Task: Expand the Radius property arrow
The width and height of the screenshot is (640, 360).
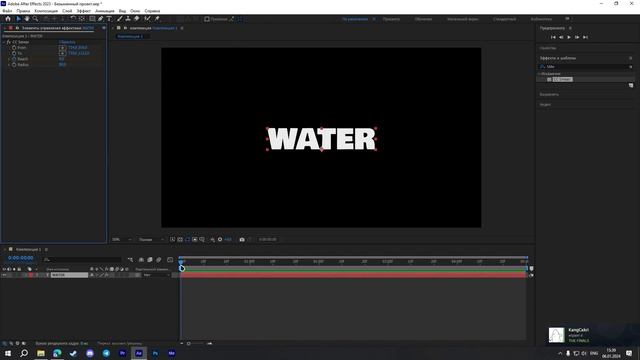Action: 9,65
